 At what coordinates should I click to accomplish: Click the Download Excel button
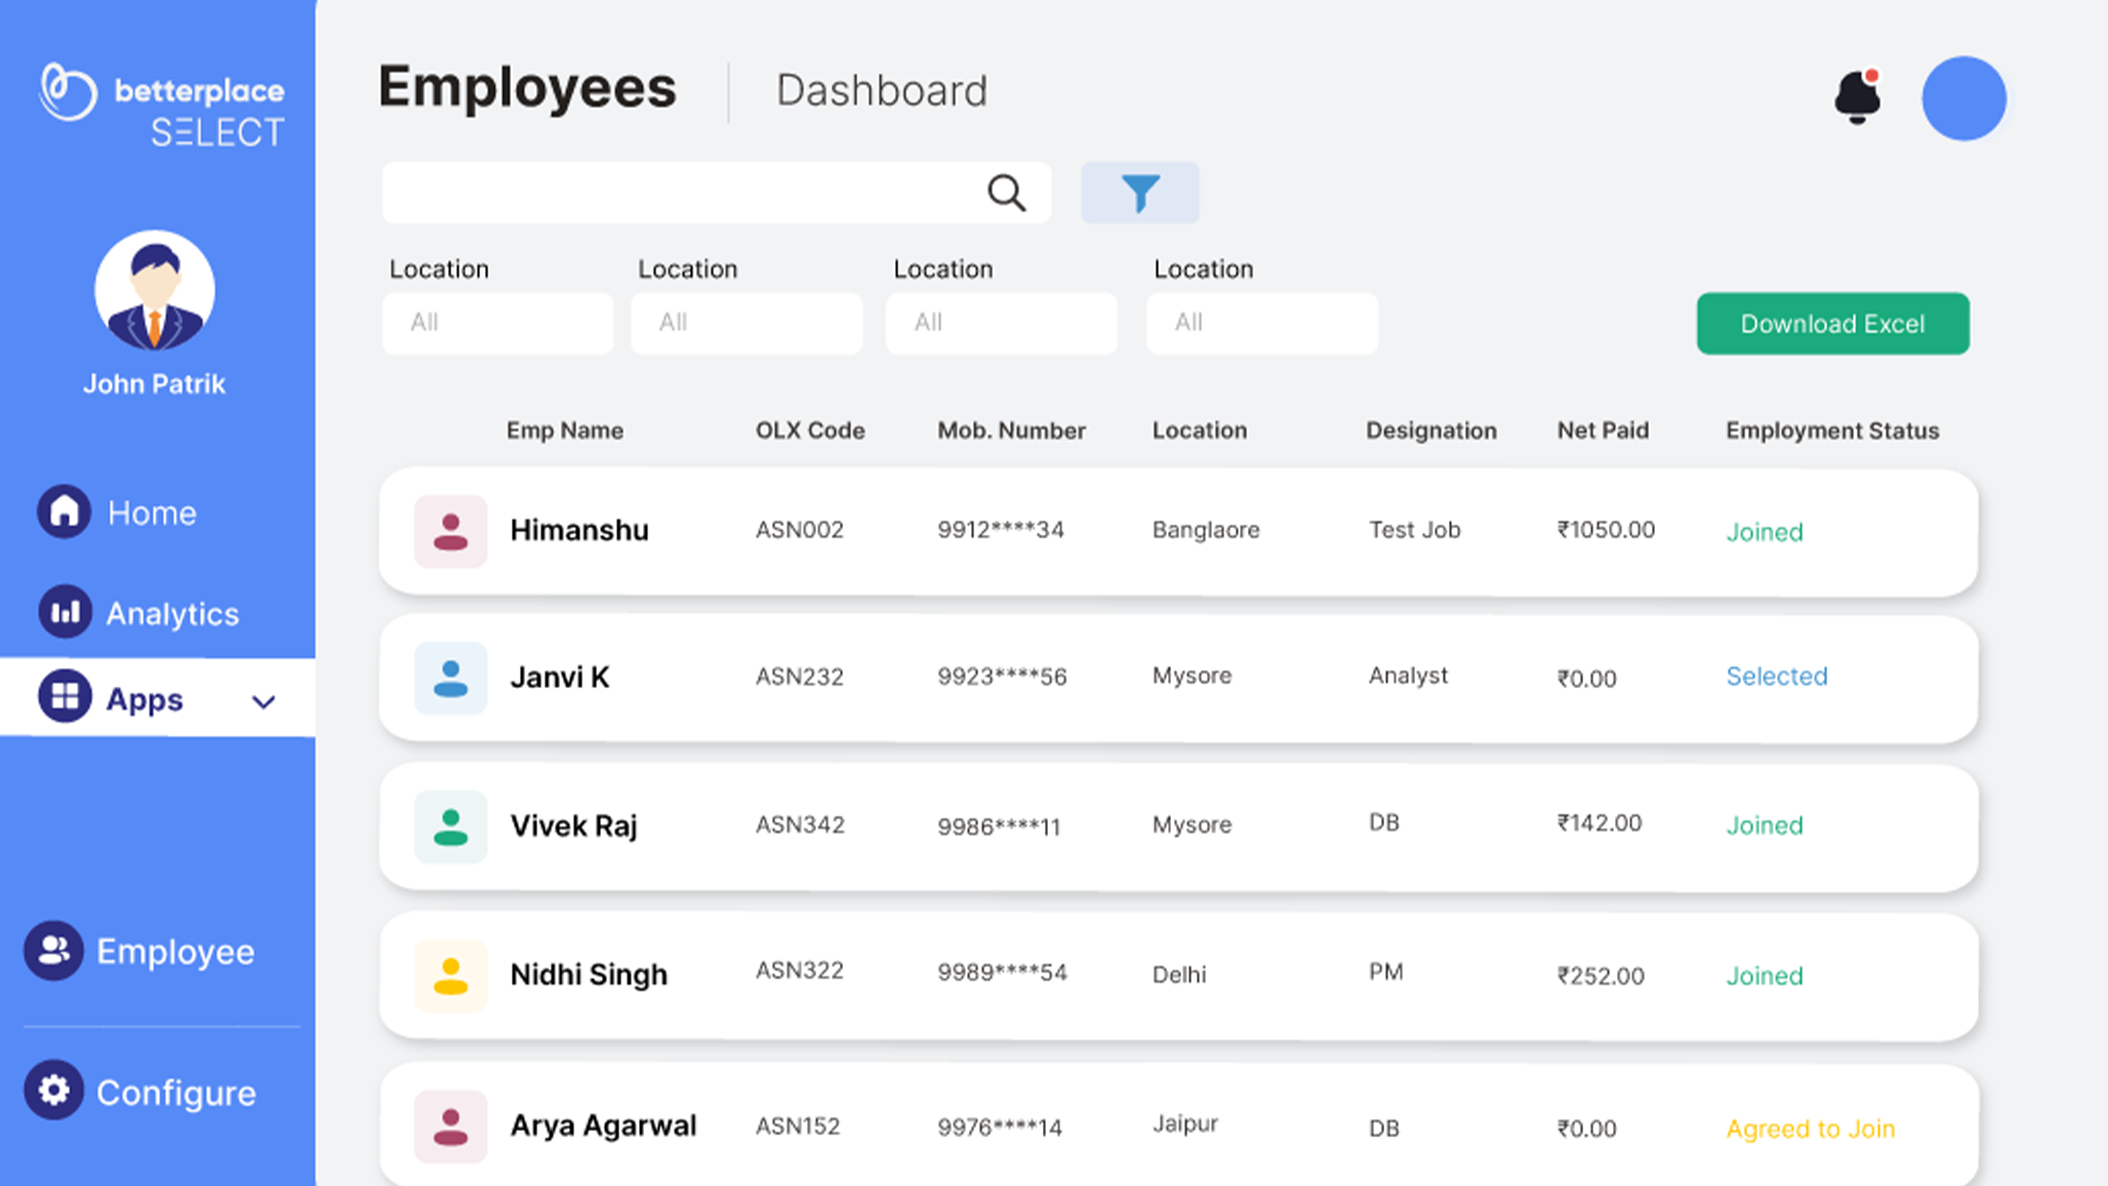pos(1832,324)
